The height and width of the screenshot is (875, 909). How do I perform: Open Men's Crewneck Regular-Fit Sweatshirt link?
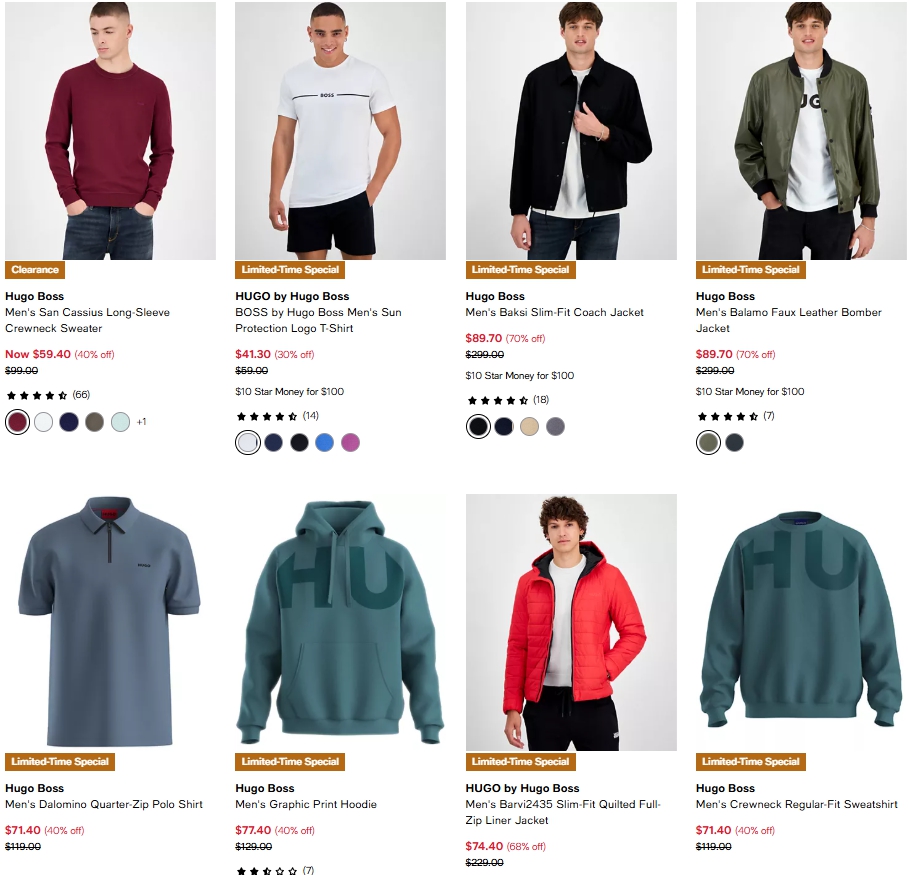coord(796,804)
